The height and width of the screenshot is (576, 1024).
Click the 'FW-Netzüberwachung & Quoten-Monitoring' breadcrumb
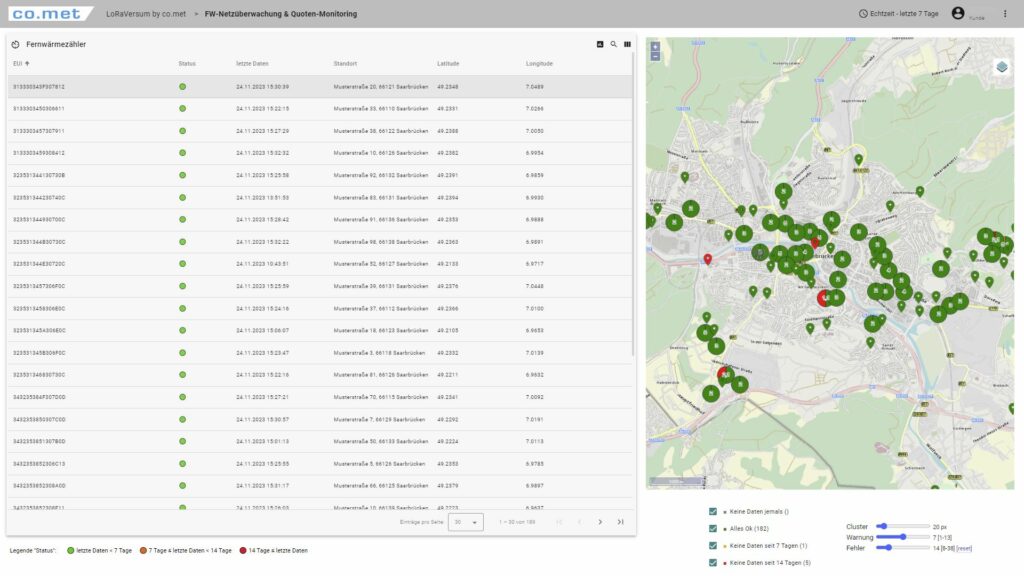pos(281,14)
